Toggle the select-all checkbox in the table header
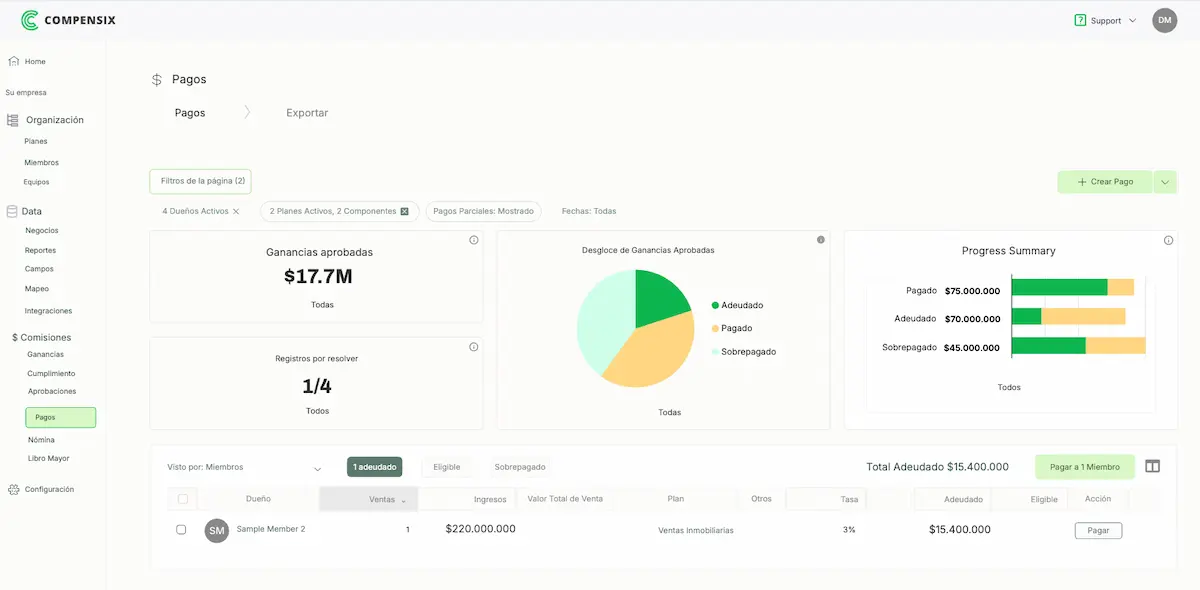The image size is (1200, 590). click(182, 499)
